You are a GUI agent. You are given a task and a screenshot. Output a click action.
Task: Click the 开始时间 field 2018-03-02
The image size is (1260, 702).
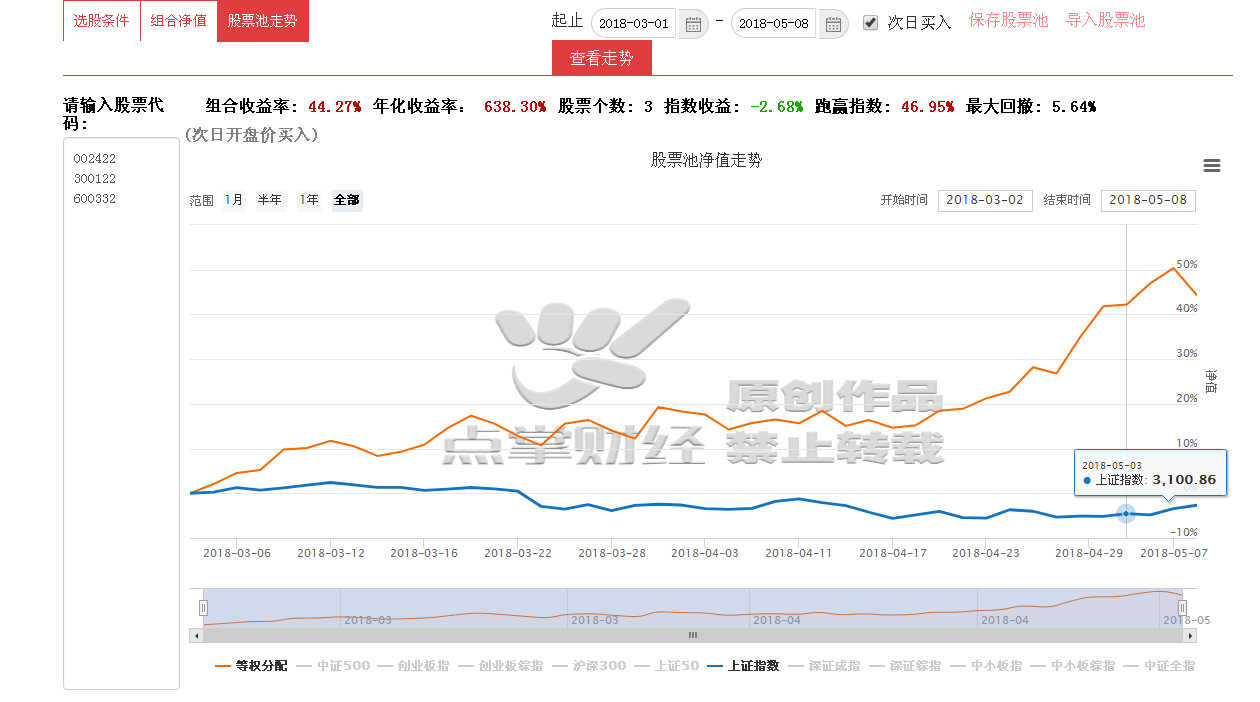coord(985,200)
